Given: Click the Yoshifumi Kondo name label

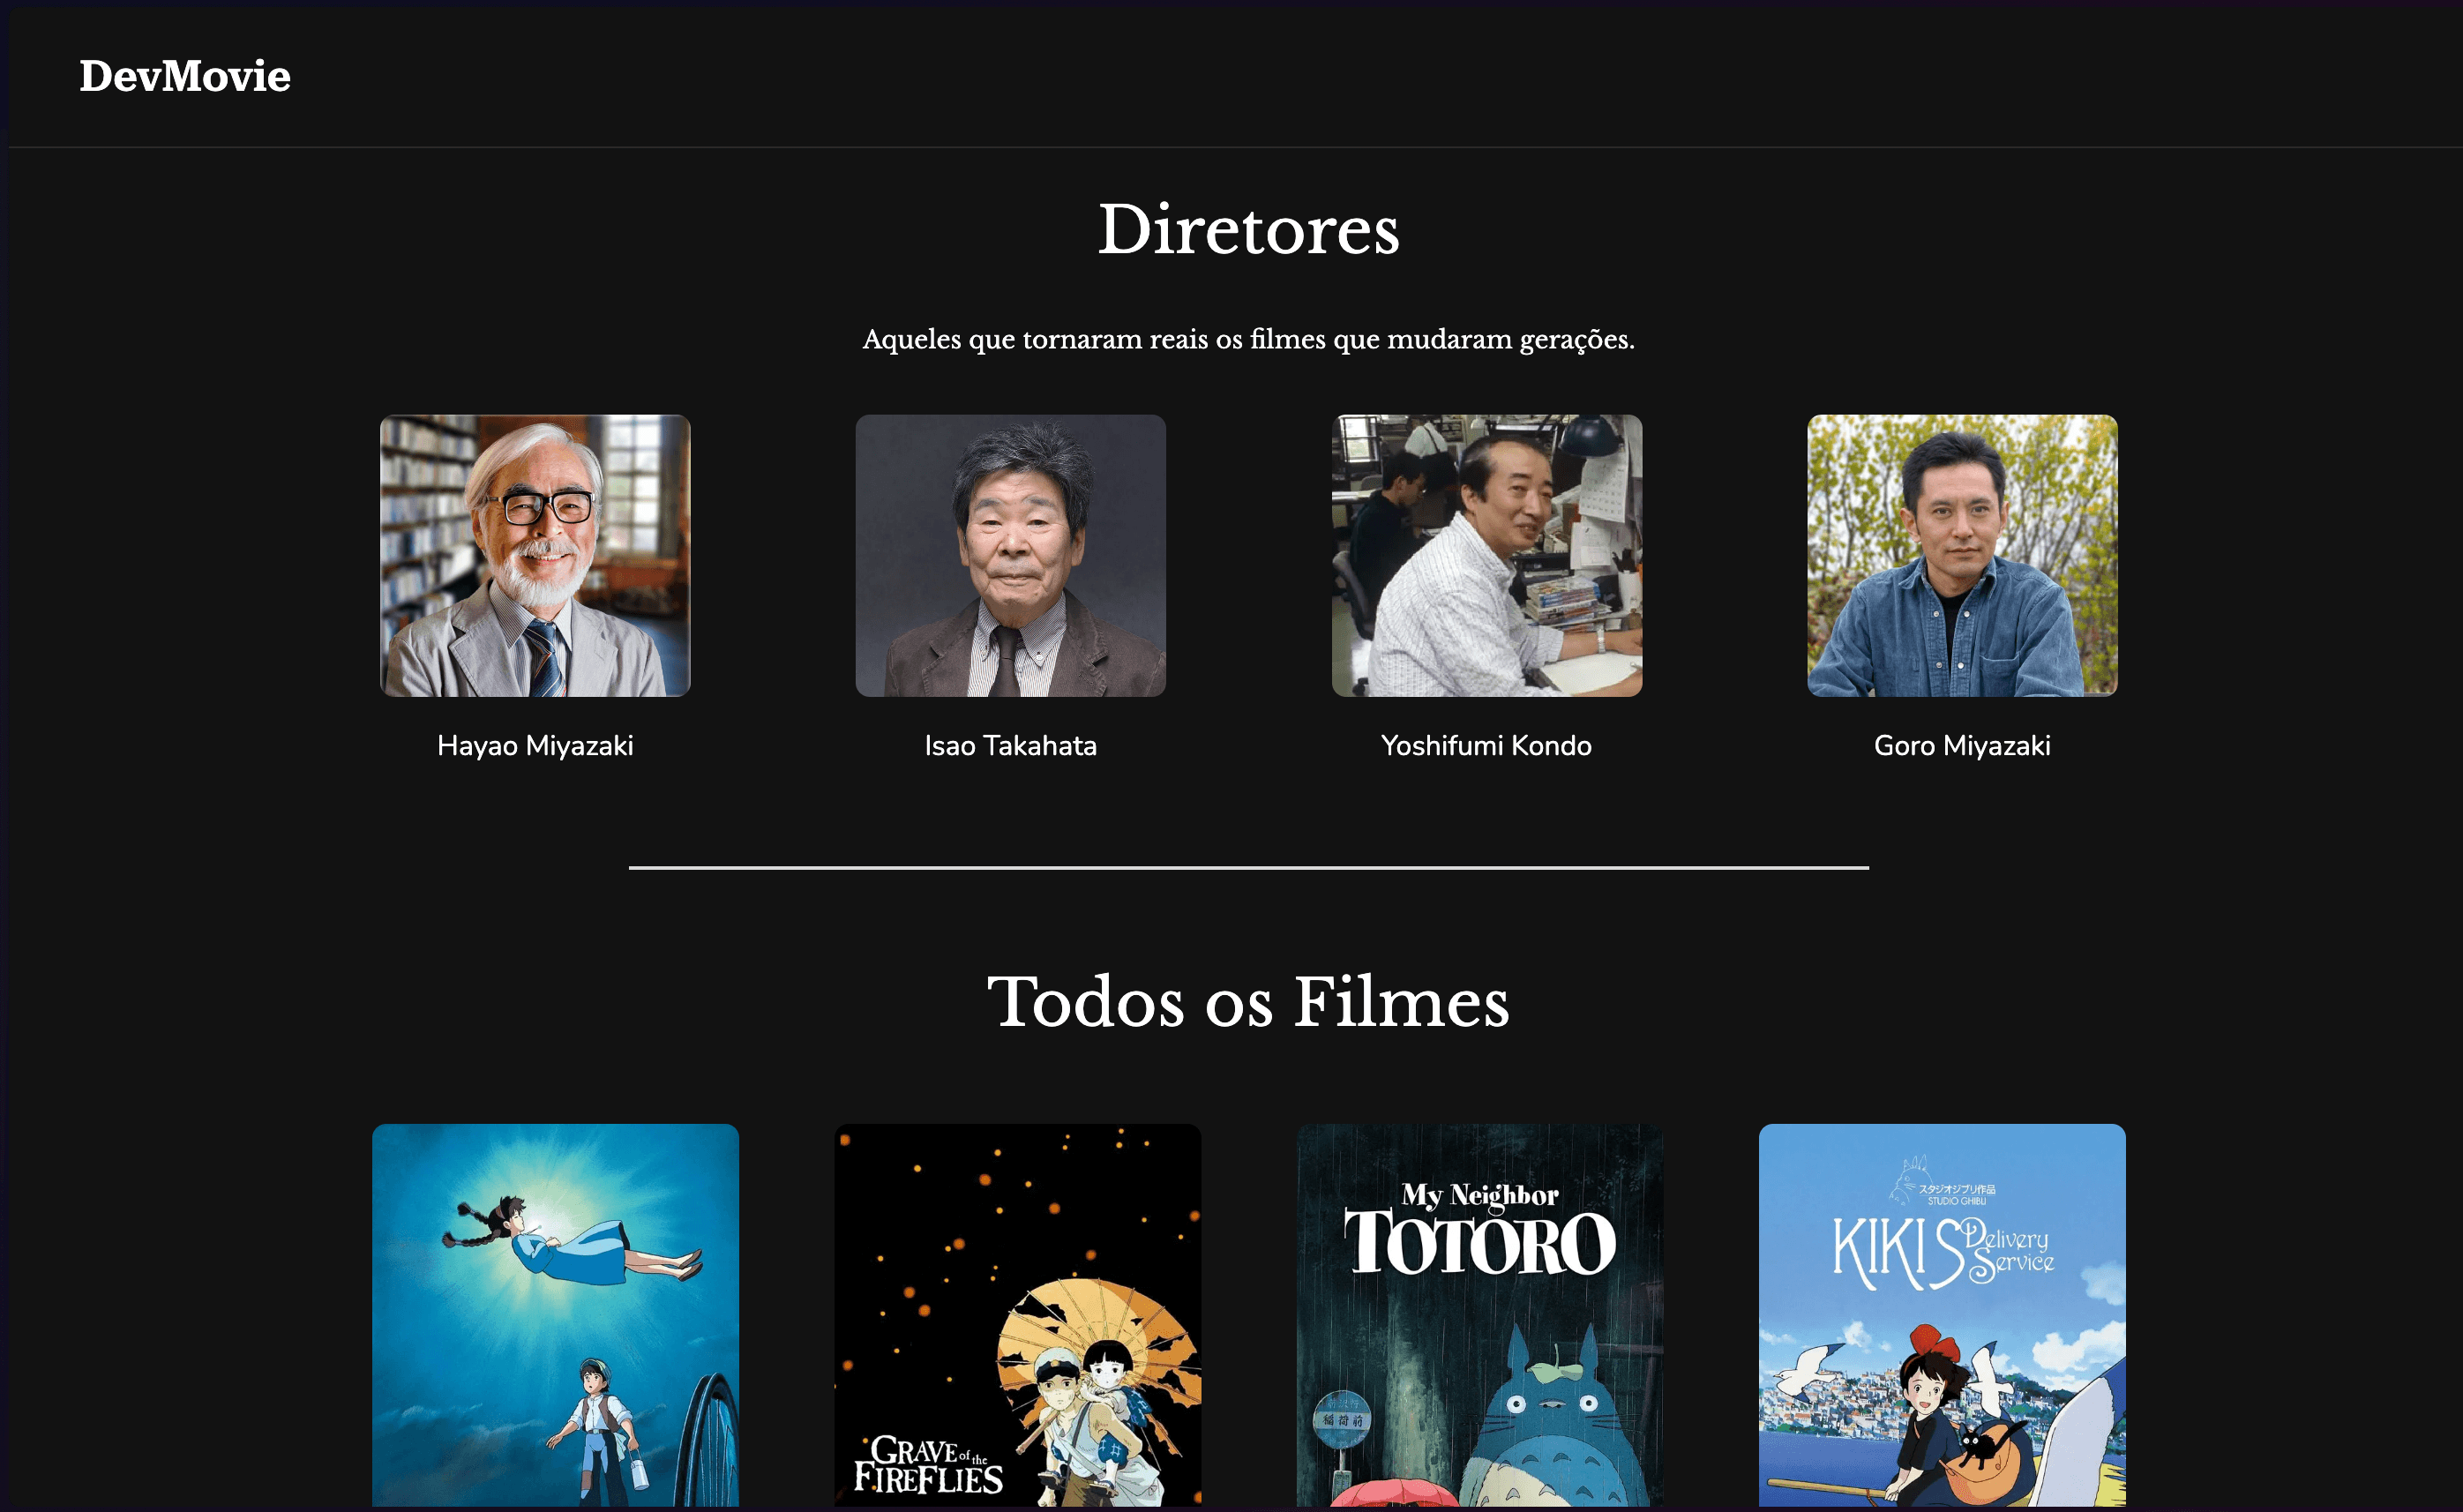Looking at the screenshot, I should 1486,746.
